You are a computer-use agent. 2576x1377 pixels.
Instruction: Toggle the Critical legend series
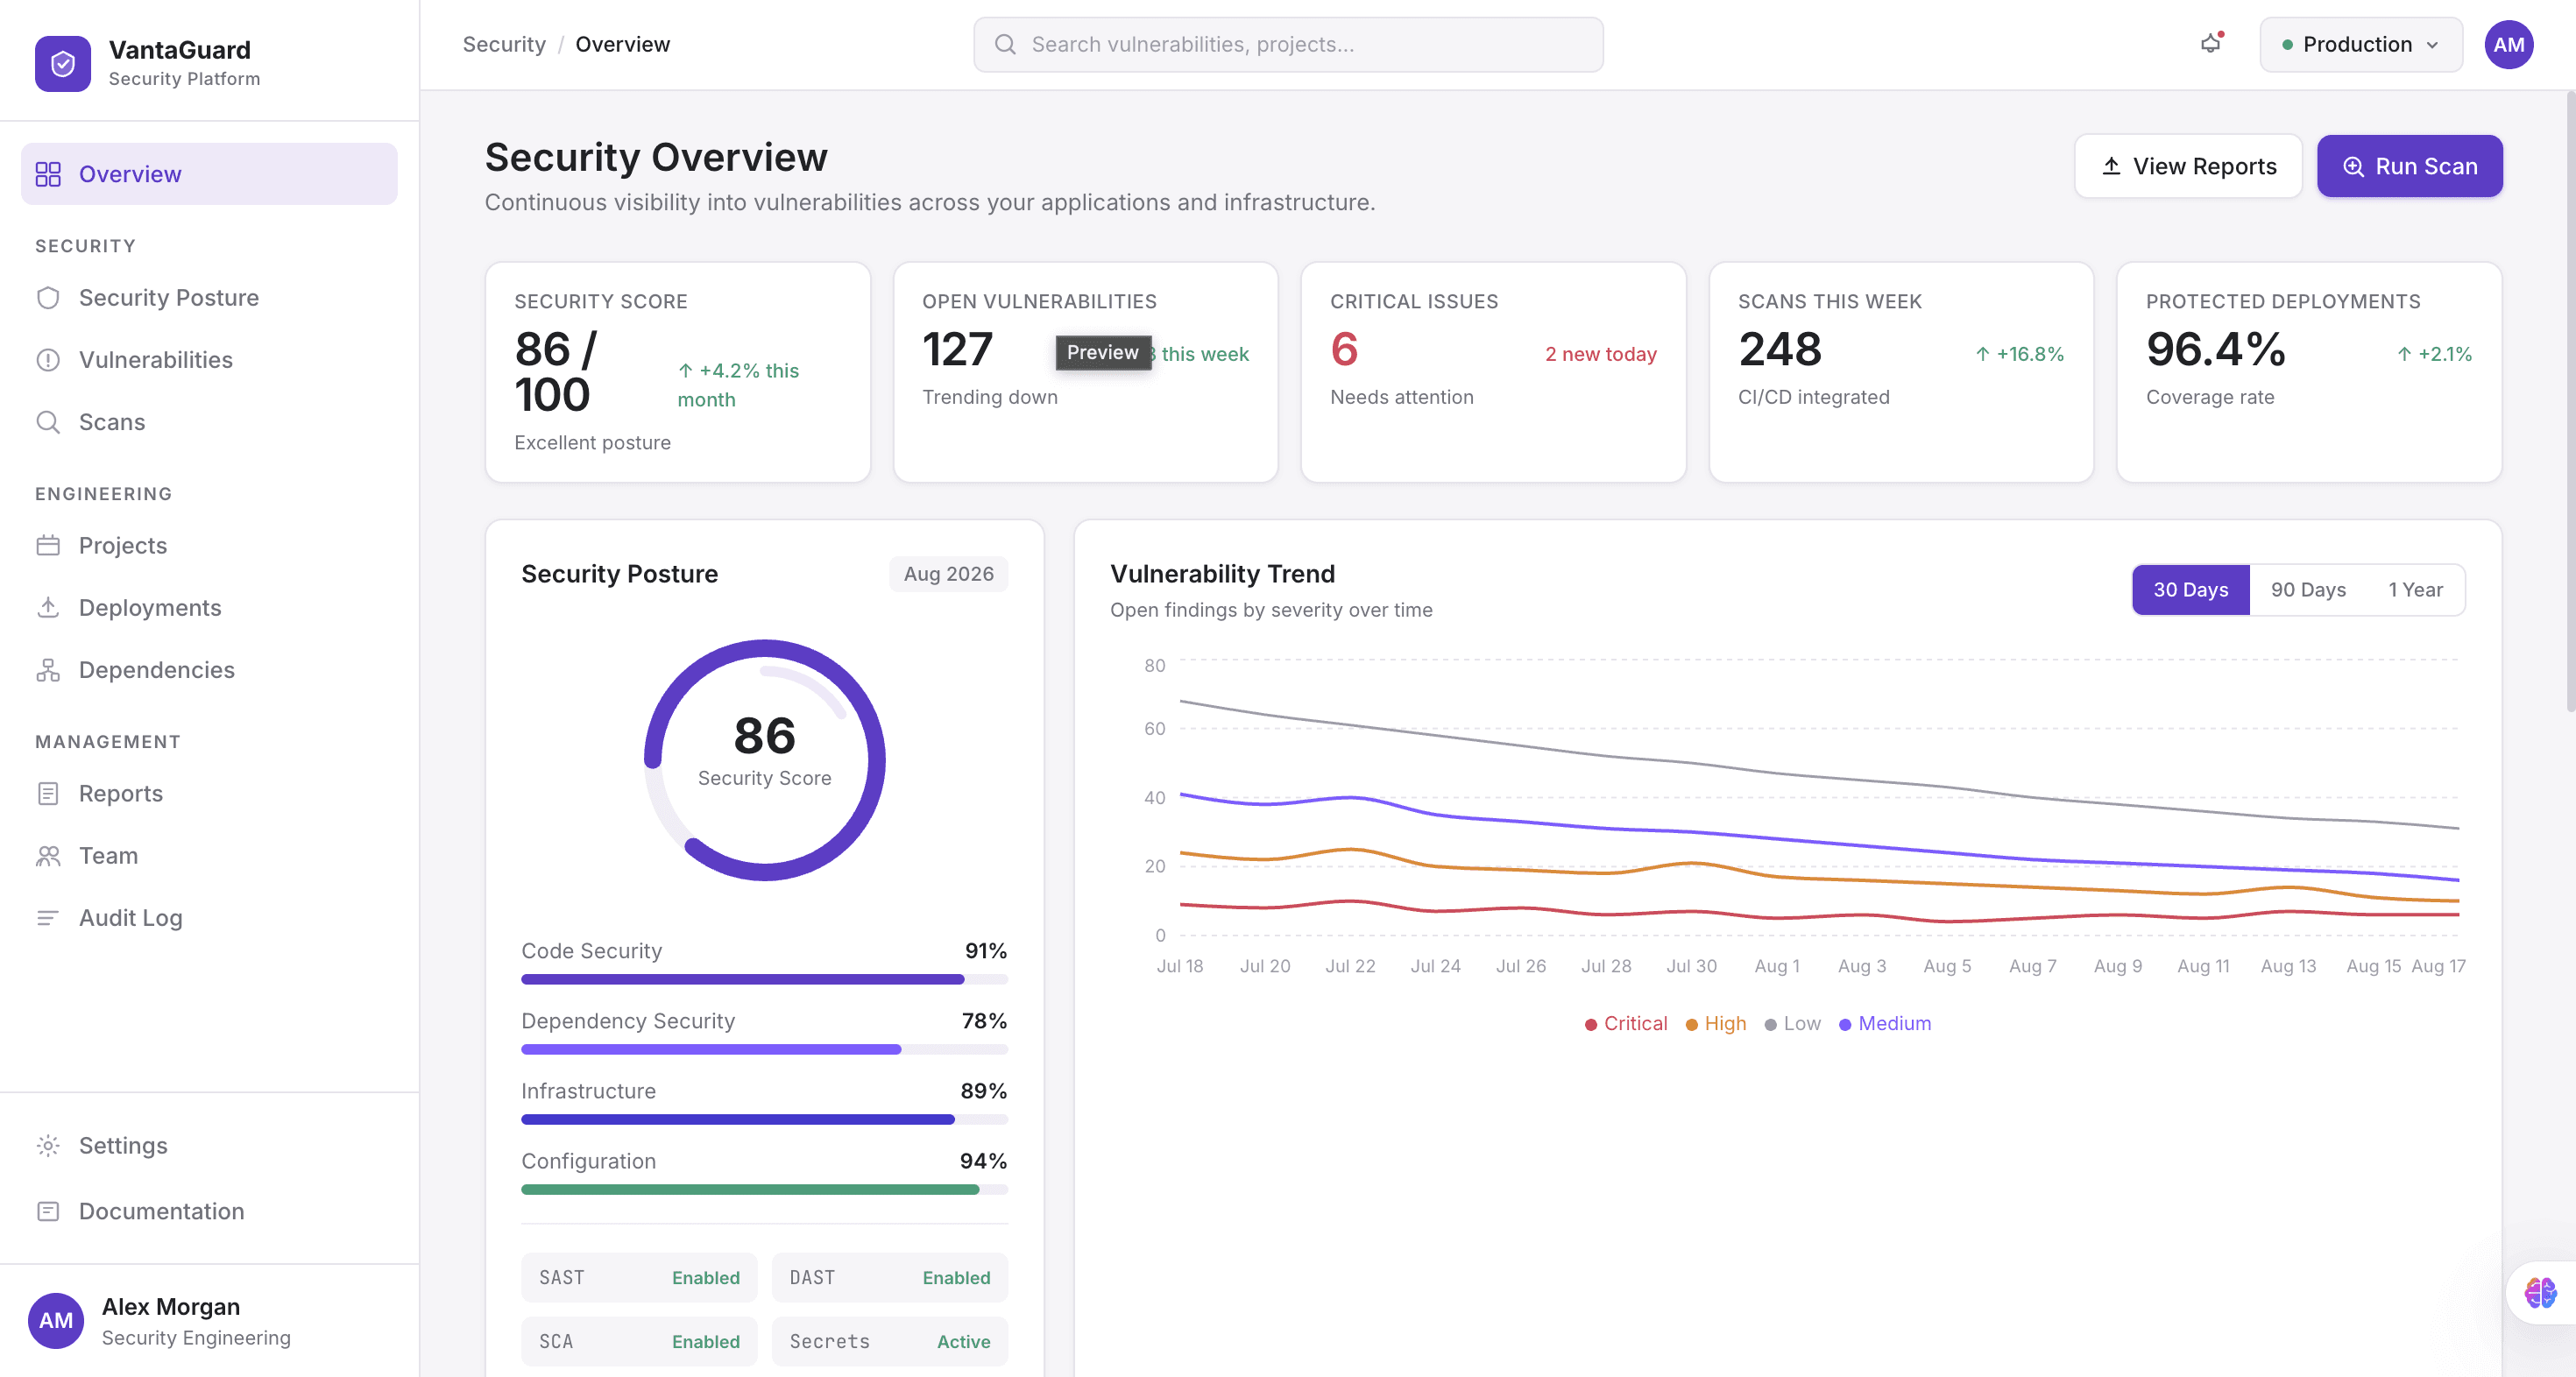(1626, 1024)
